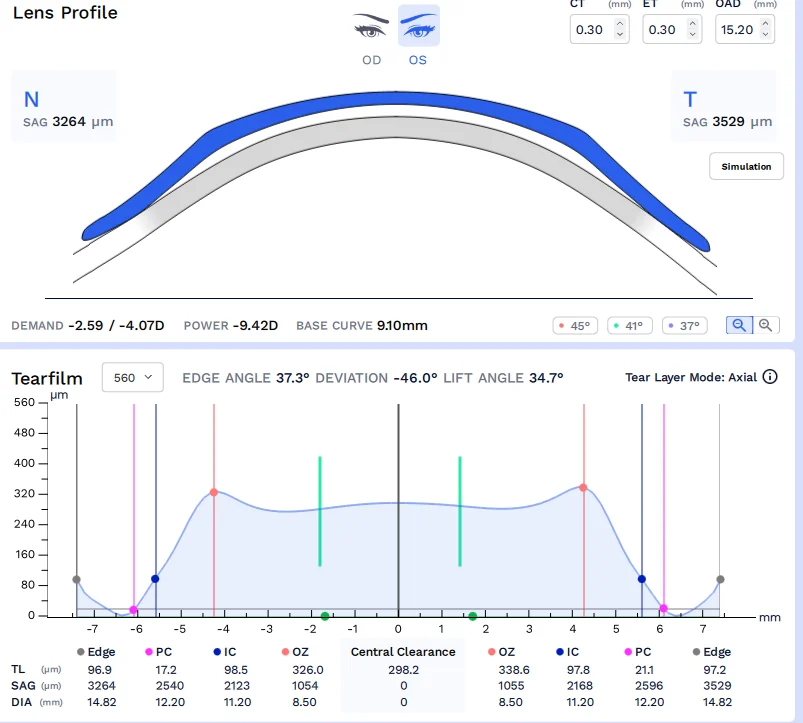Click the right green vertical slider bar
The image size is (803, 723).
pos(460,511)
